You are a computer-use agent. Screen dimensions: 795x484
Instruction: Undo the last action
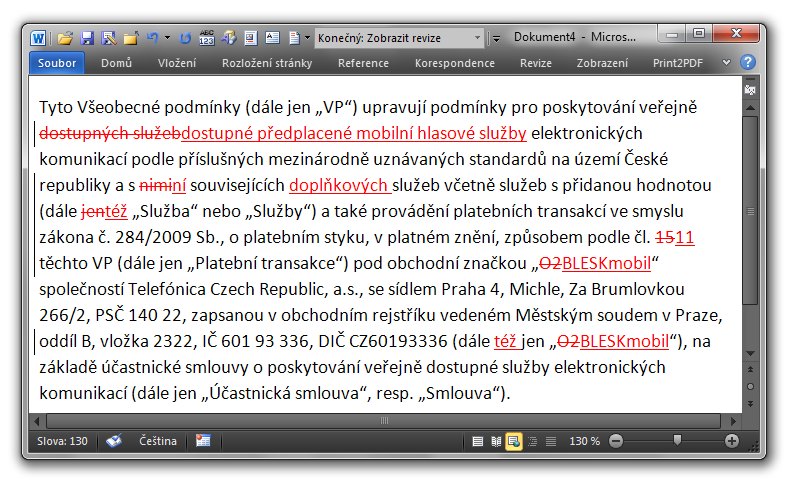pos(153,38)
